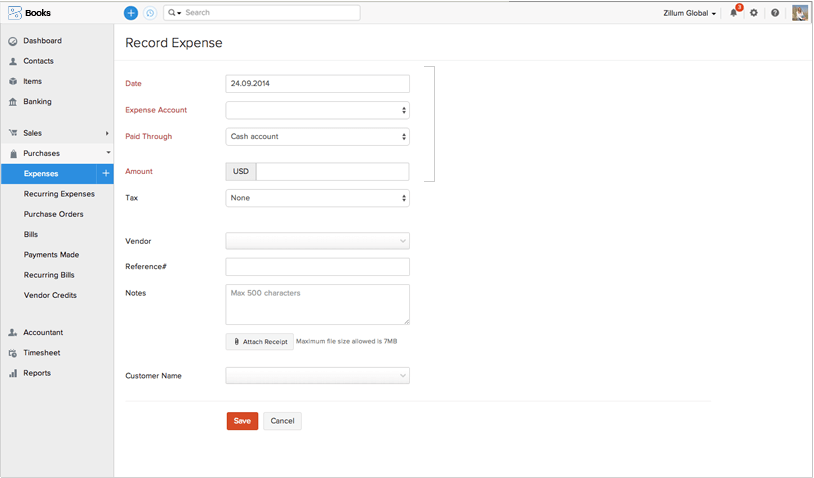Switch organization via Zillum Global menu
This screenshot has height=478, width=814.
coord(690,14)
